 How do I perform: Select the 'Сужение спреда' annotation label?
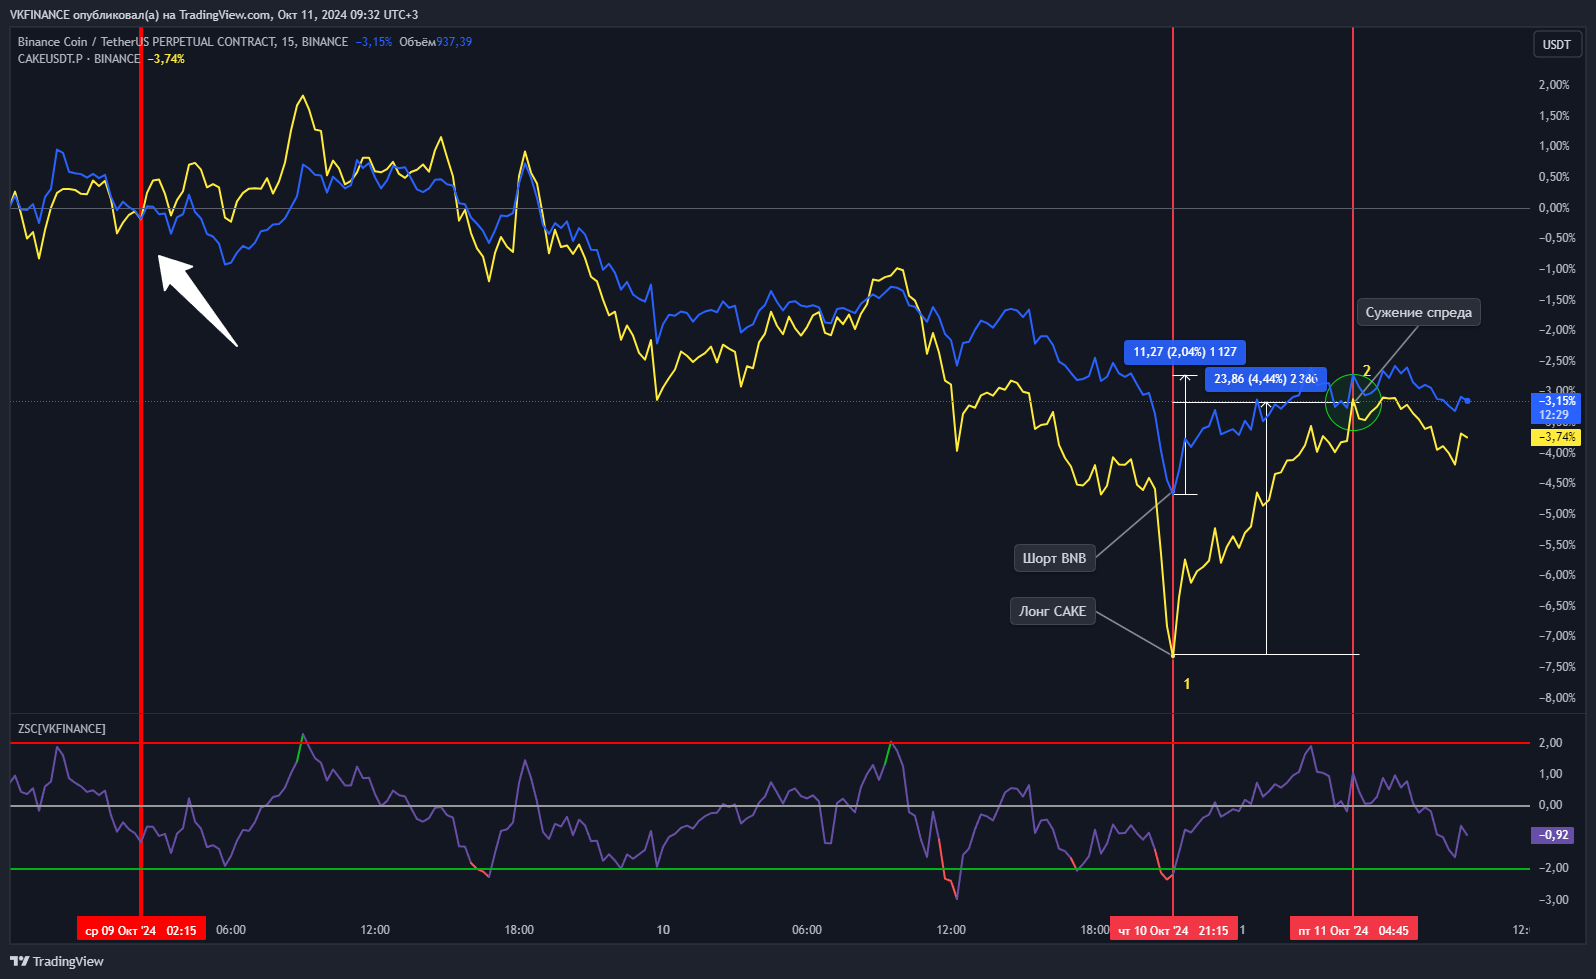pyautogui.click(x=1418, y=312)
